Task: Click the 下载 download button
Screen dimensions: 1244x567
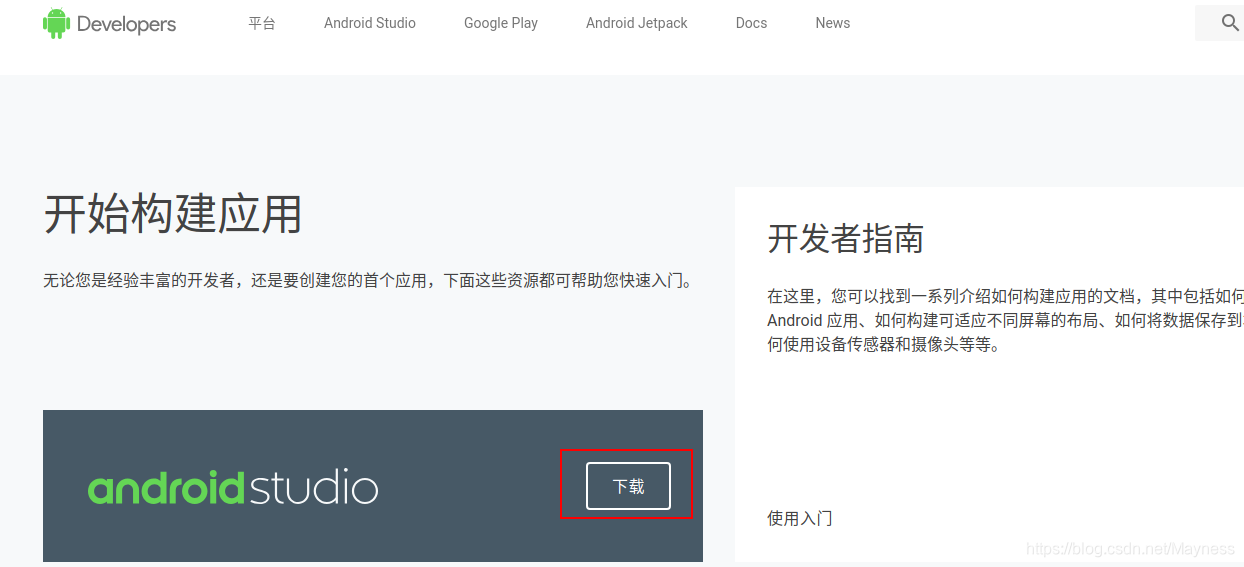Action: point(628,486)
